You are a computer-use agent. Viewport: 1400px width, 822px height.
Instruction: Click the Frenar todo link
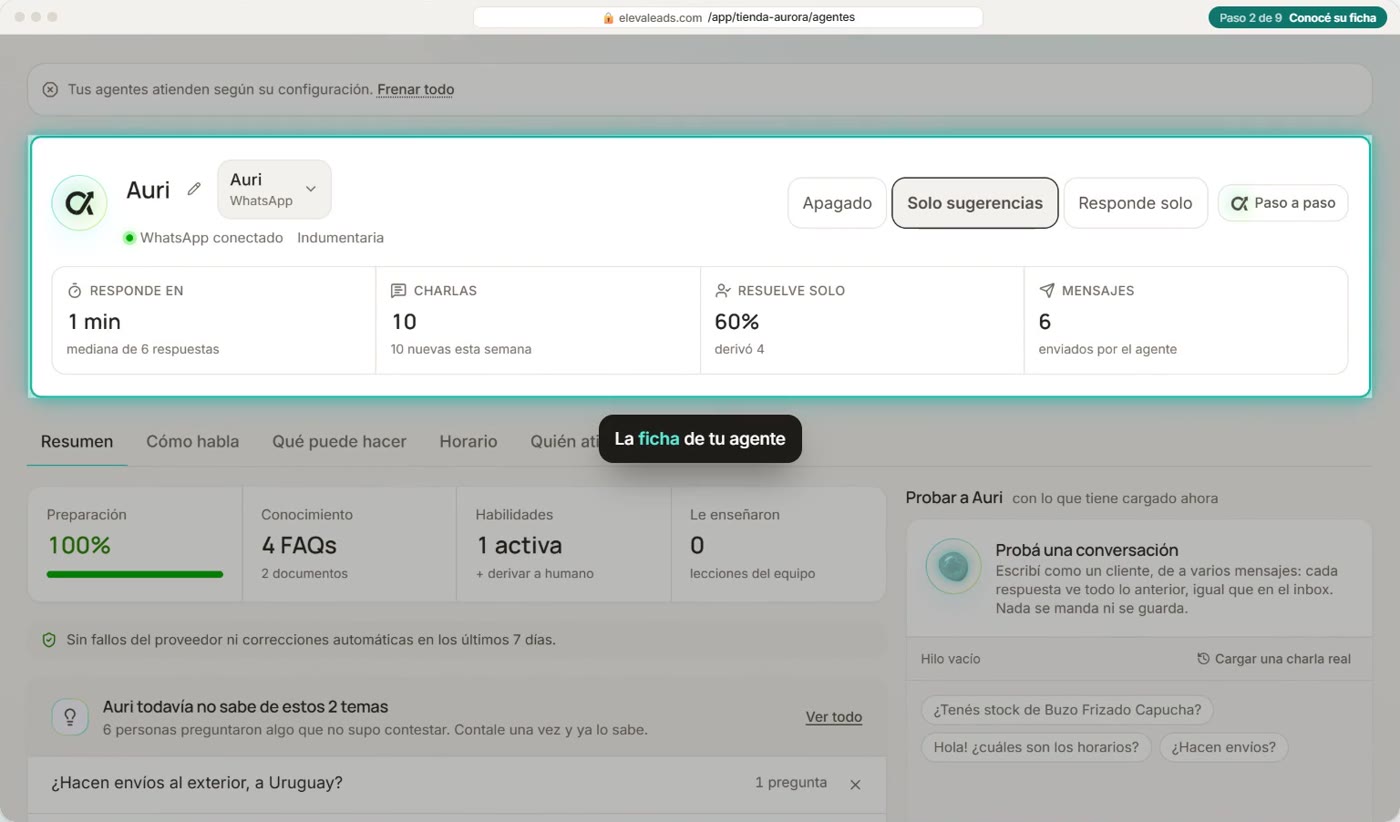pyautogui.click(x=415, y=89)
